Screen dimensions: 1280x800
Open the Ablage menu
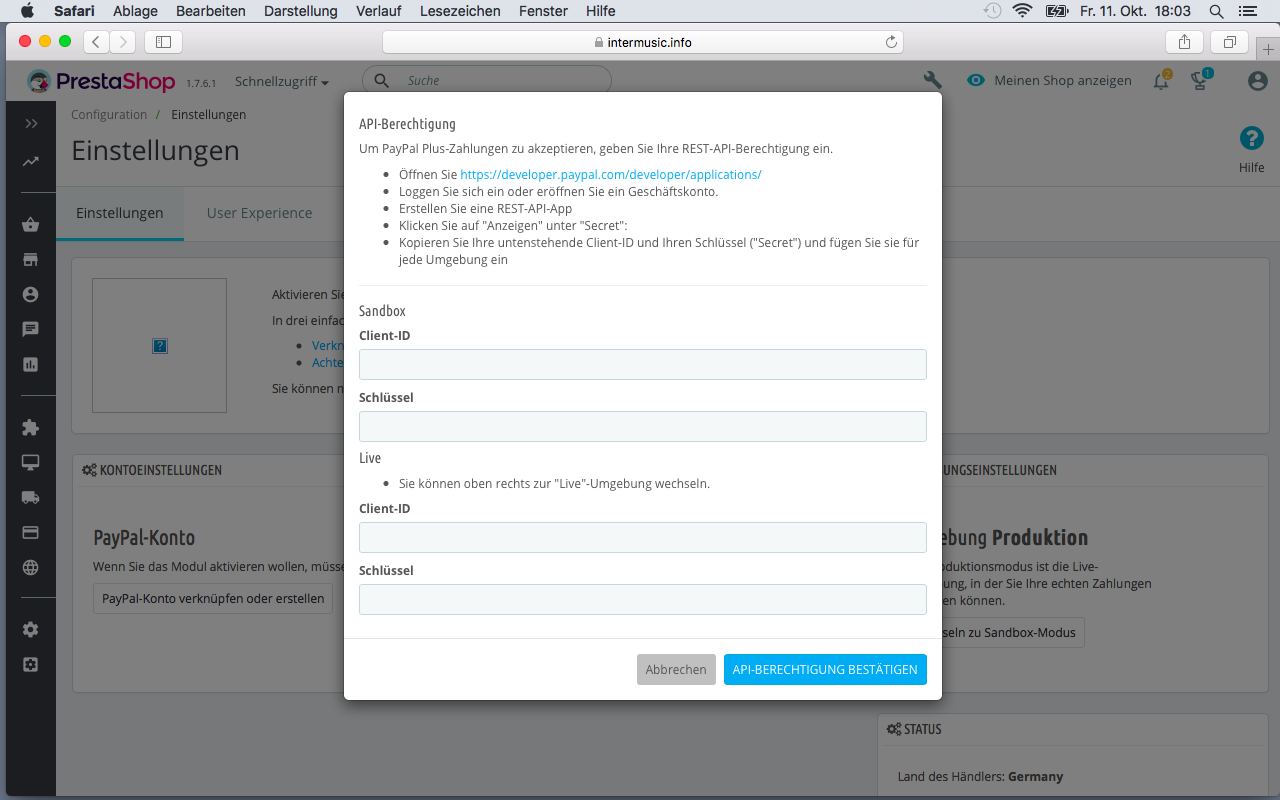(x=135, y=11)
